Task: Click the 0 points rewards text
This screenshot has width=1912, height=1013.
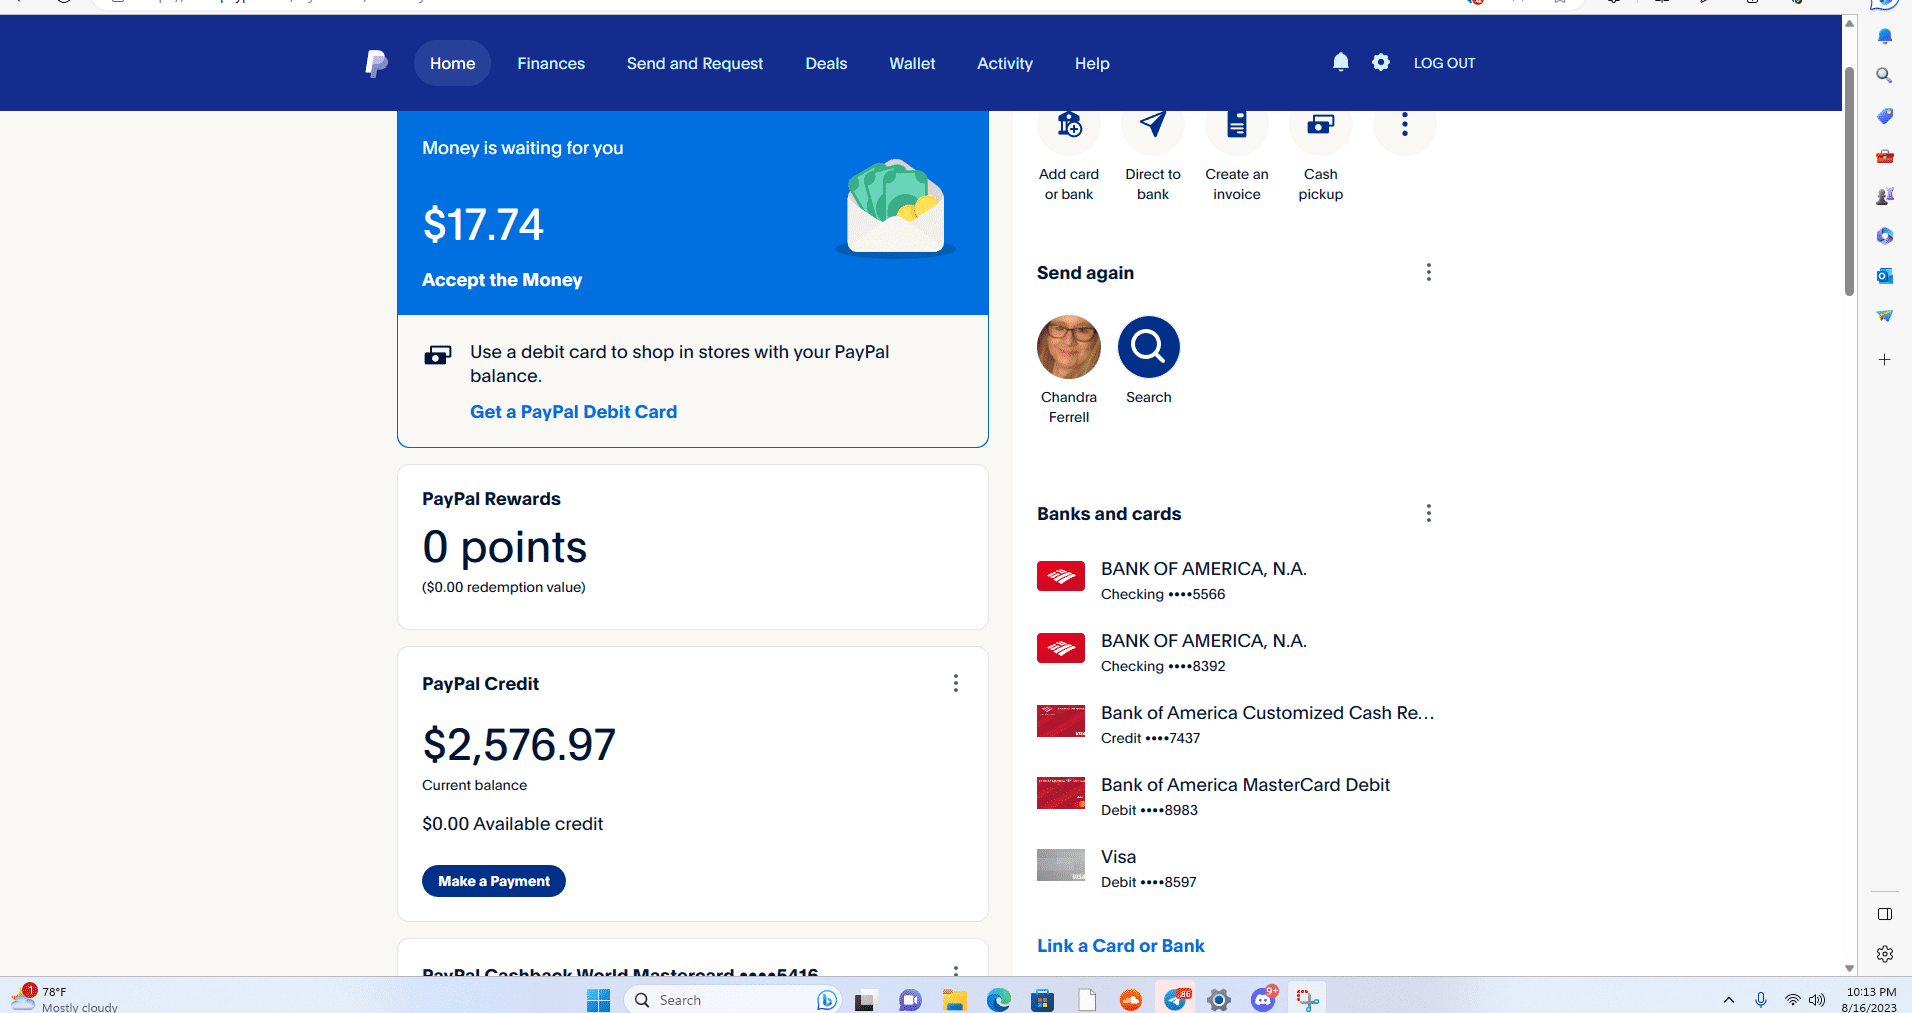Action: pyautogui.click(x=504, y=547)
